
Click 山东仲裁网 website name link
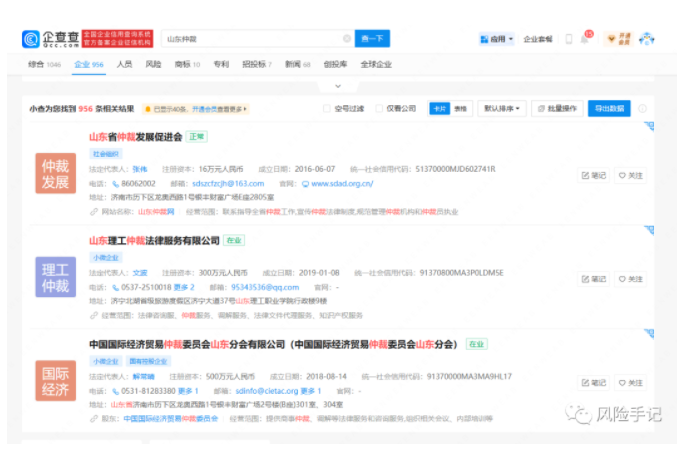[x=156, y=212]
